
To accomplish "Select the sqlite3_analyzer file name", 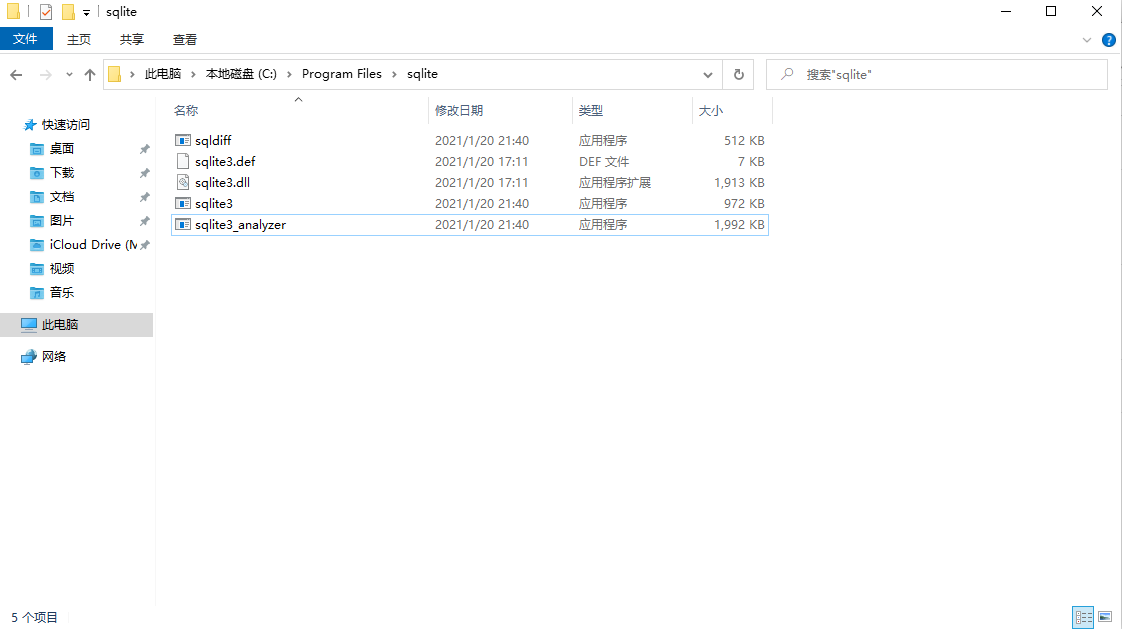I will pyautogui.click(x=240, y=225).
